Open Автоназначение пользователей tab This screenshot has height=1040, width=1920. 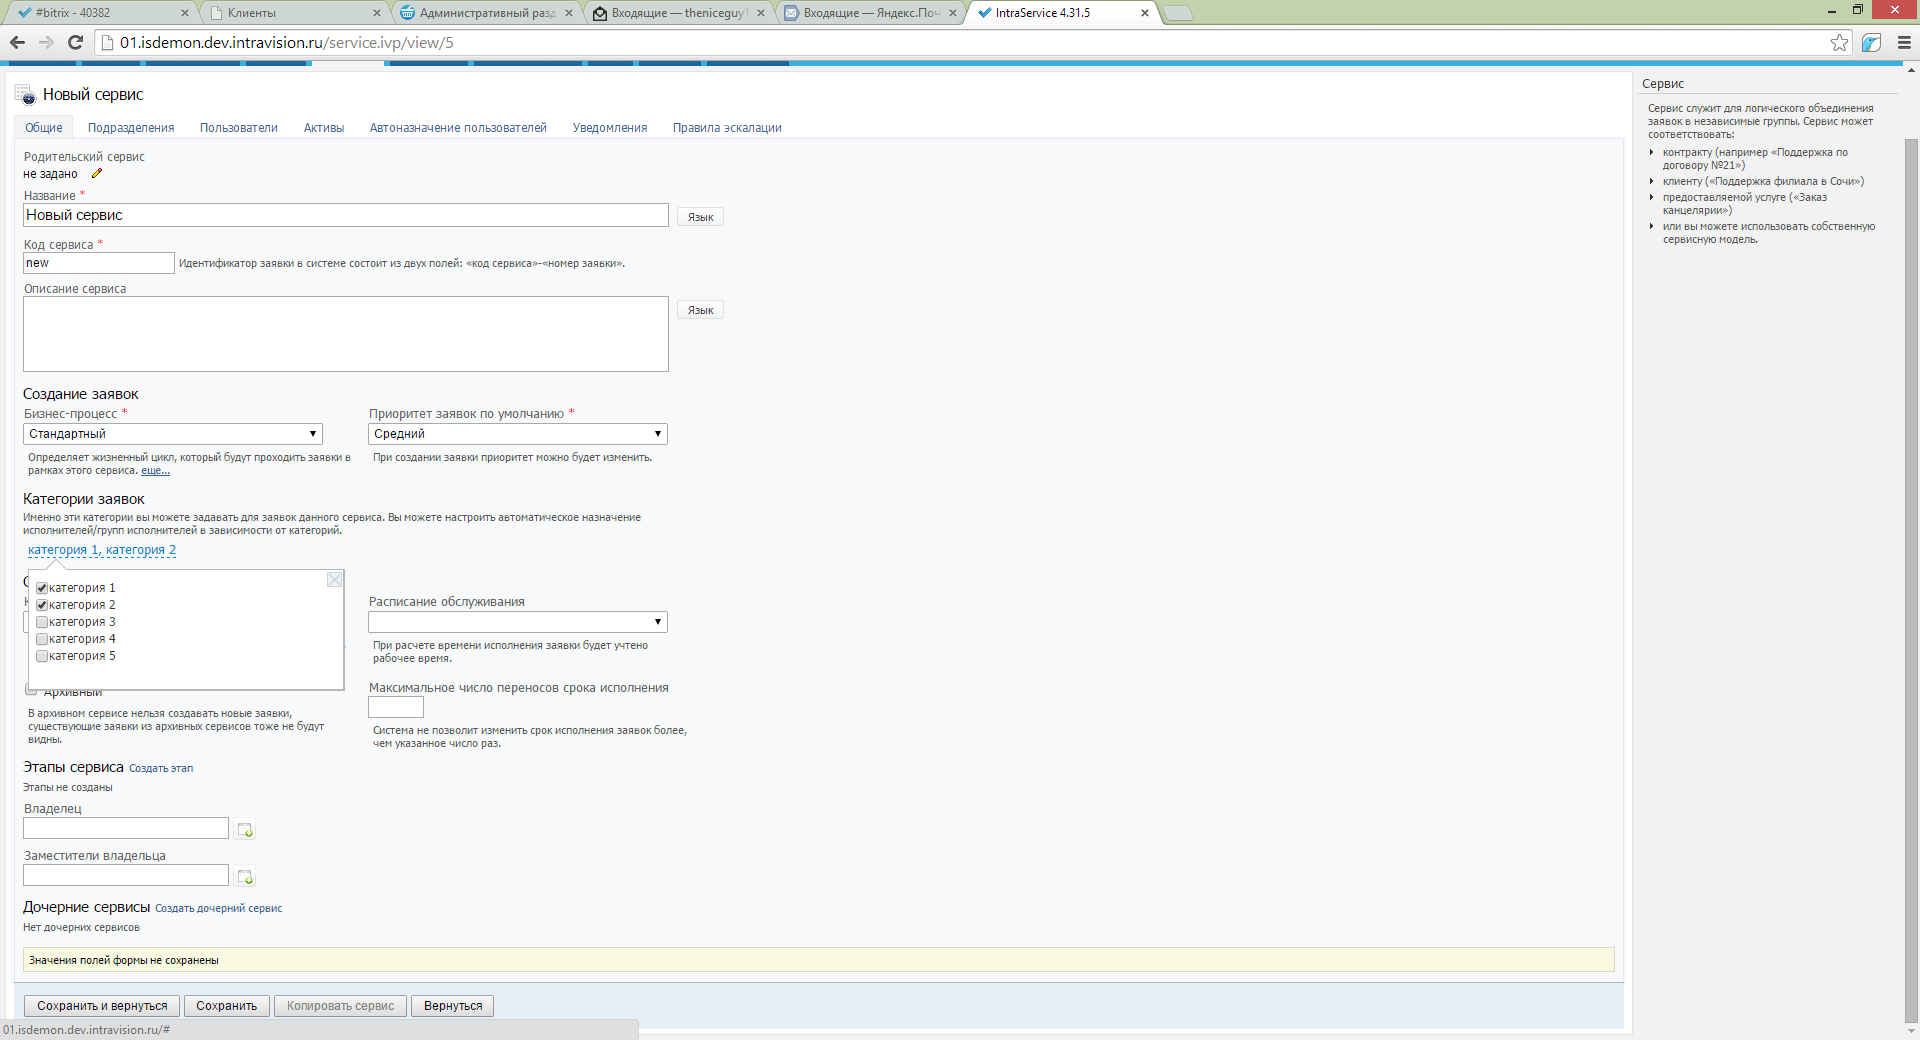pos(458,127)
